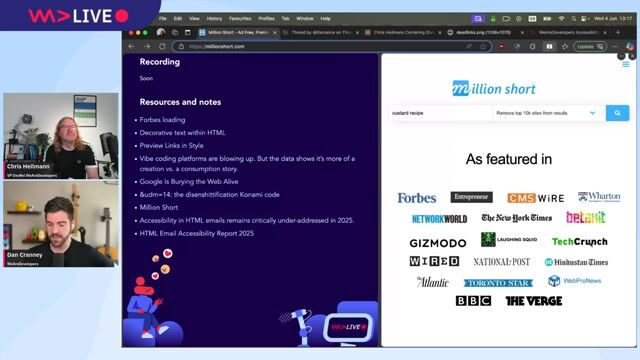Open the workspaces icon beside profile avatar

point(175,32)
